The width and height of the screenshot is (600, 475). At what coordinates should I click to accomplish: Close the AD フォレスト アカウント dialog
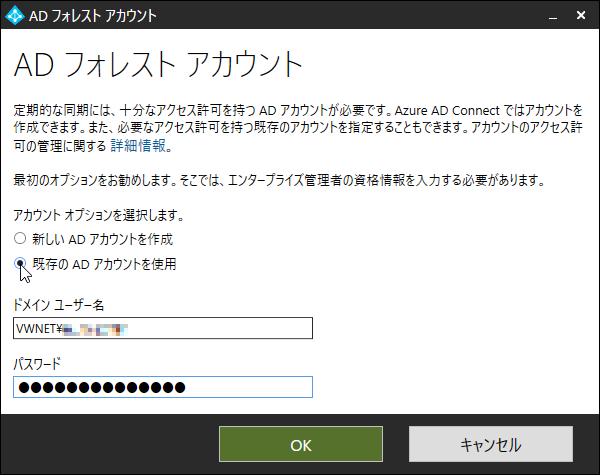click(581, 15)
